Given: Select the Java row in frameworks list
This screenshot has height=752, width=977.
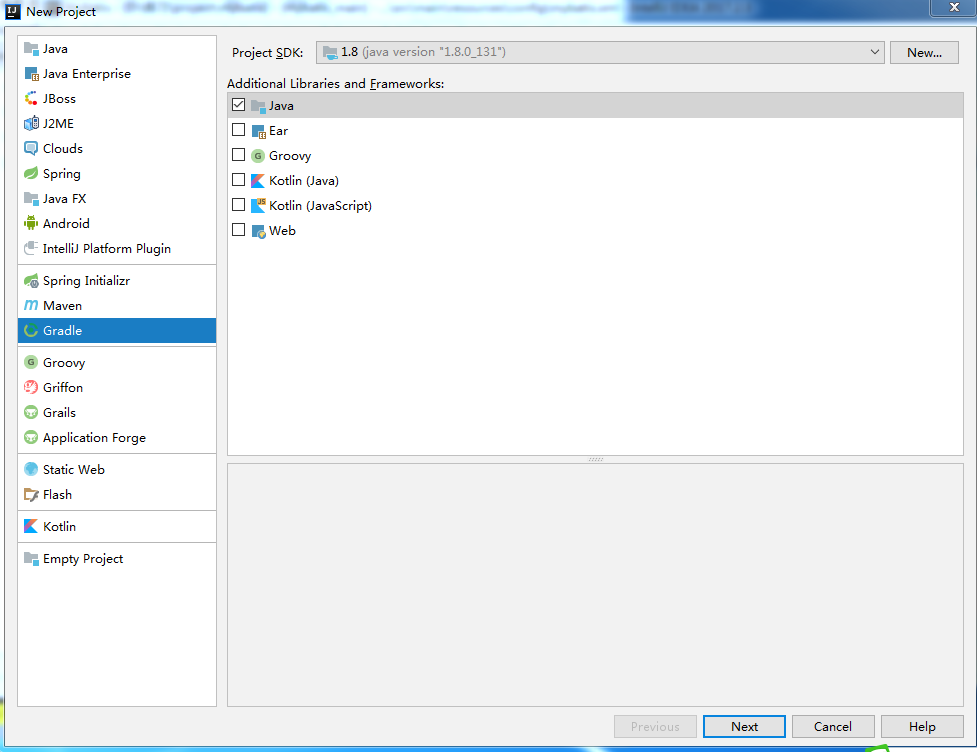Looking at the screenshot, I should pyautogui.click(x=595, y=105).
